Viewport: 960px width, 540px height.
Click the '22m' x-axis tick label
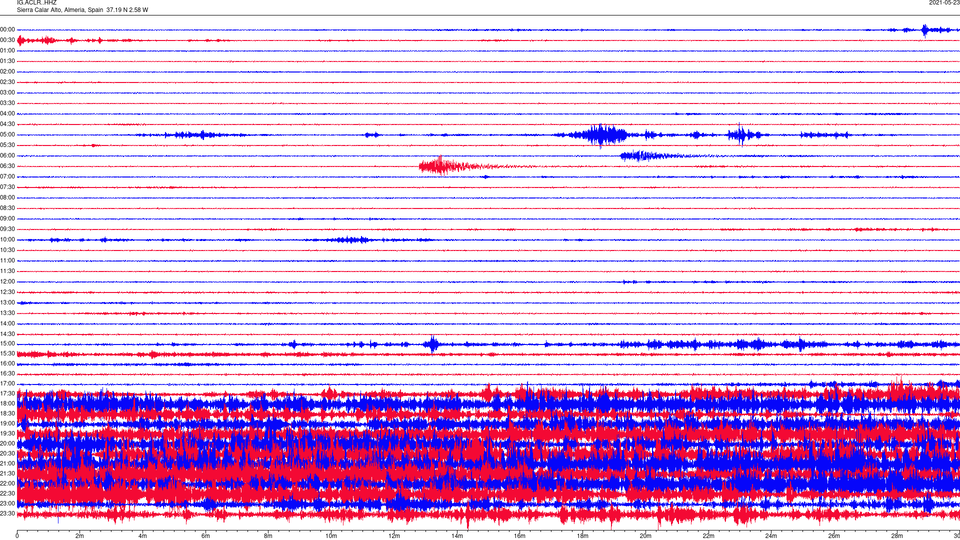point(708,536)
